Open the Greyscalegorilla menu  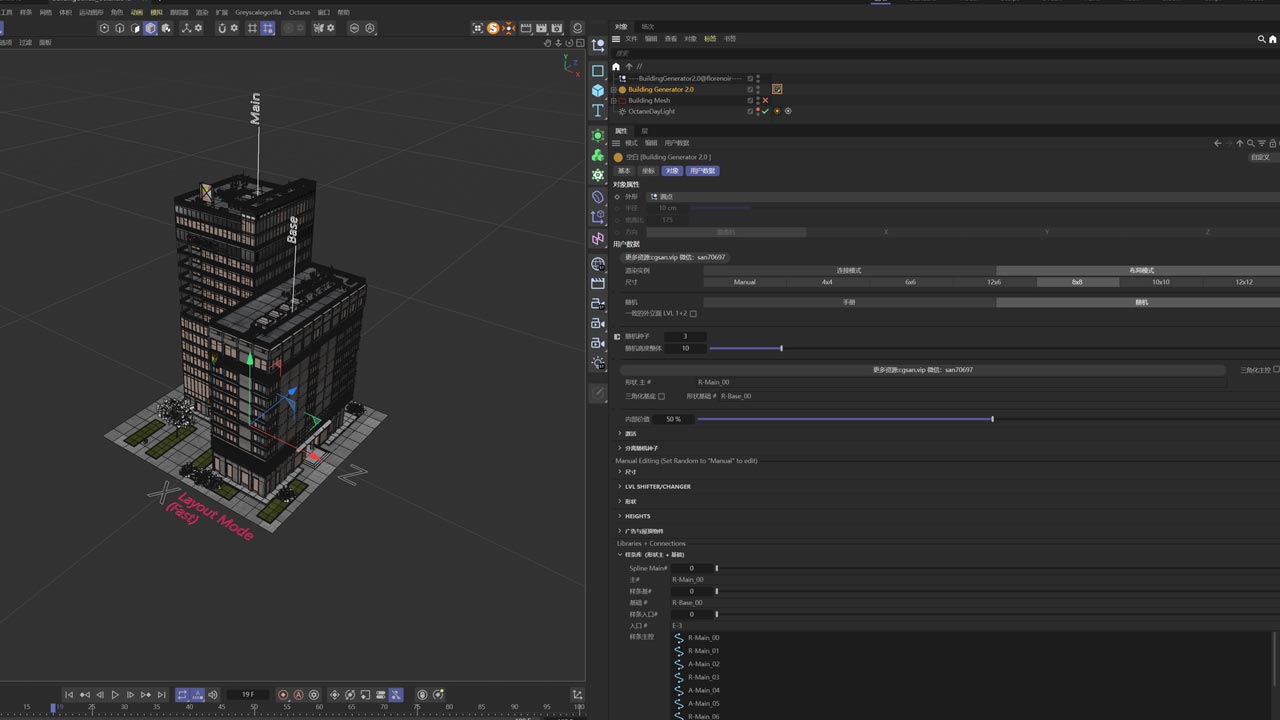pyautogui.click(x=258, y=13)
